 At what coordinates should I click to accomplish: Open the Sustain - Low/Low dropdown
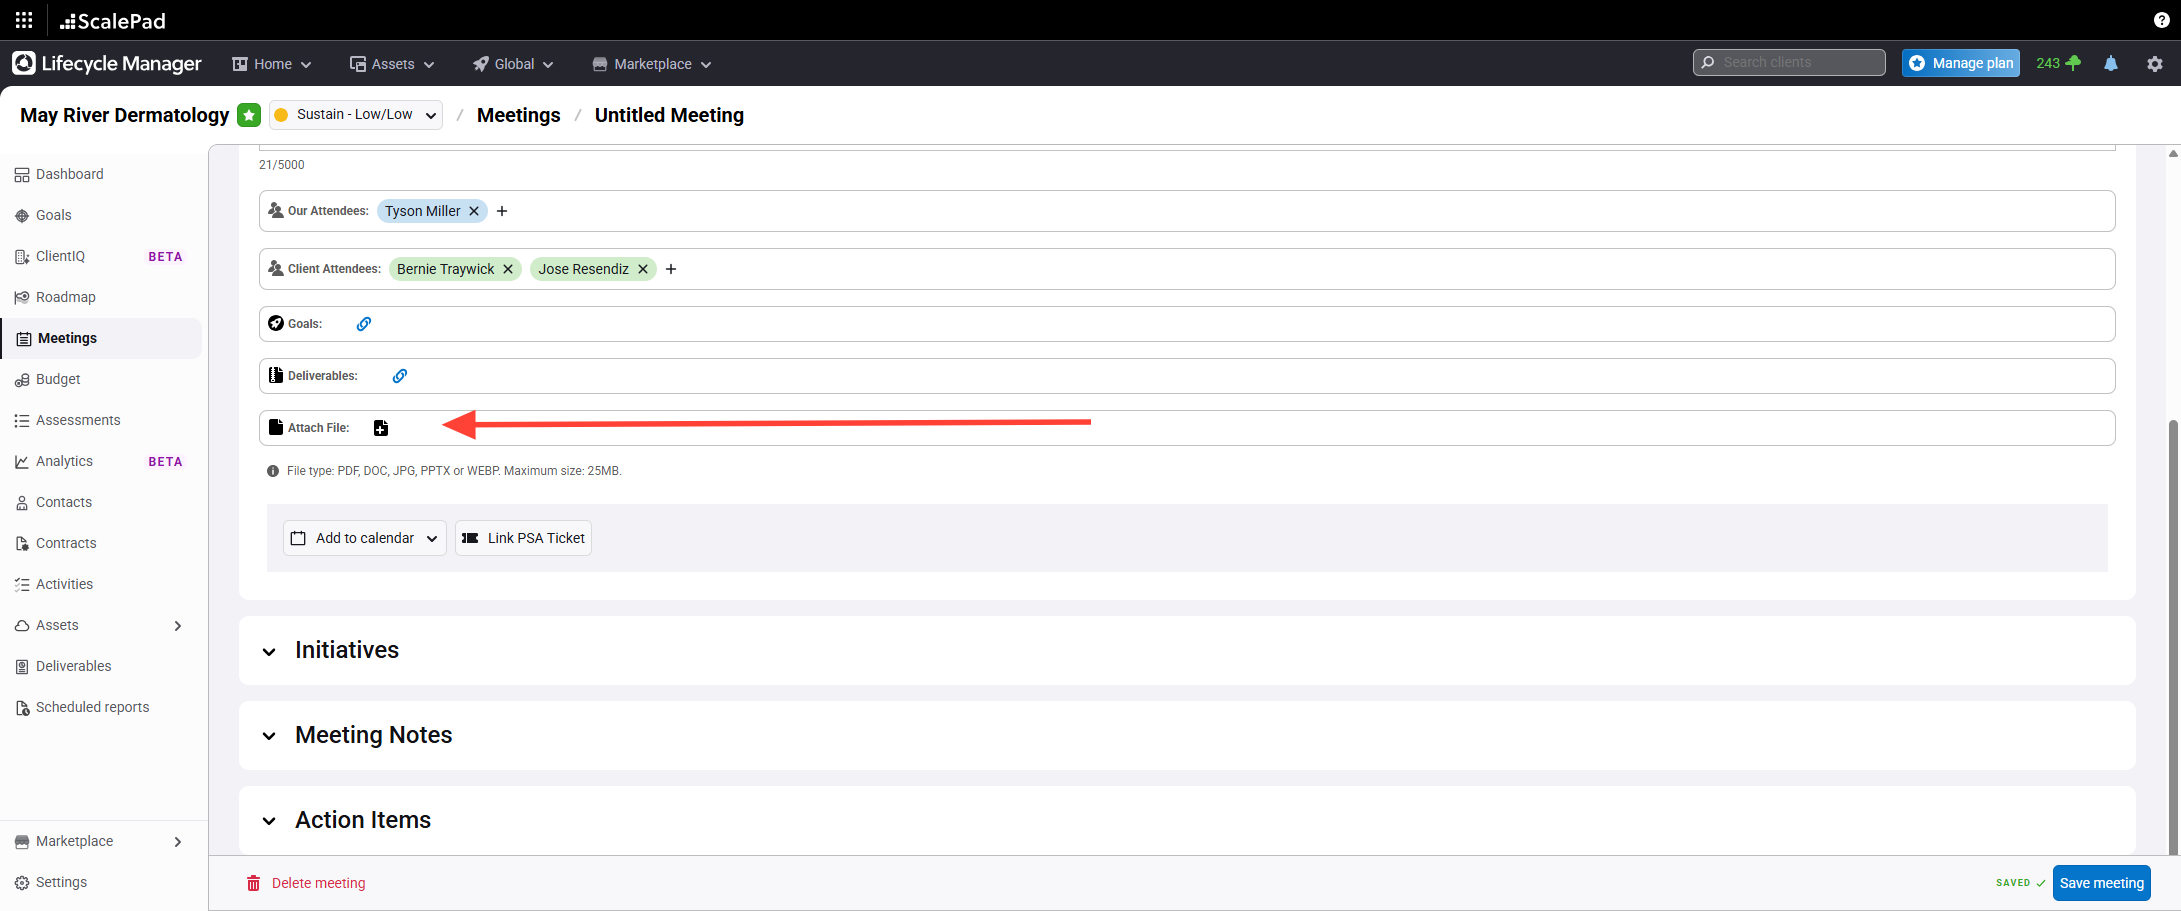tap(356, 115)
